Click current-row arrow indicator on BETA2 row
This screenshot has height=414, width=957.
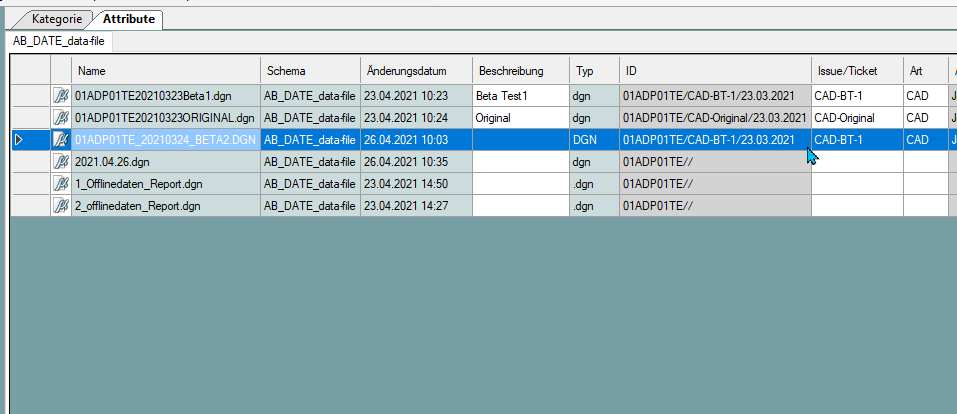click(x=19, y=140)
